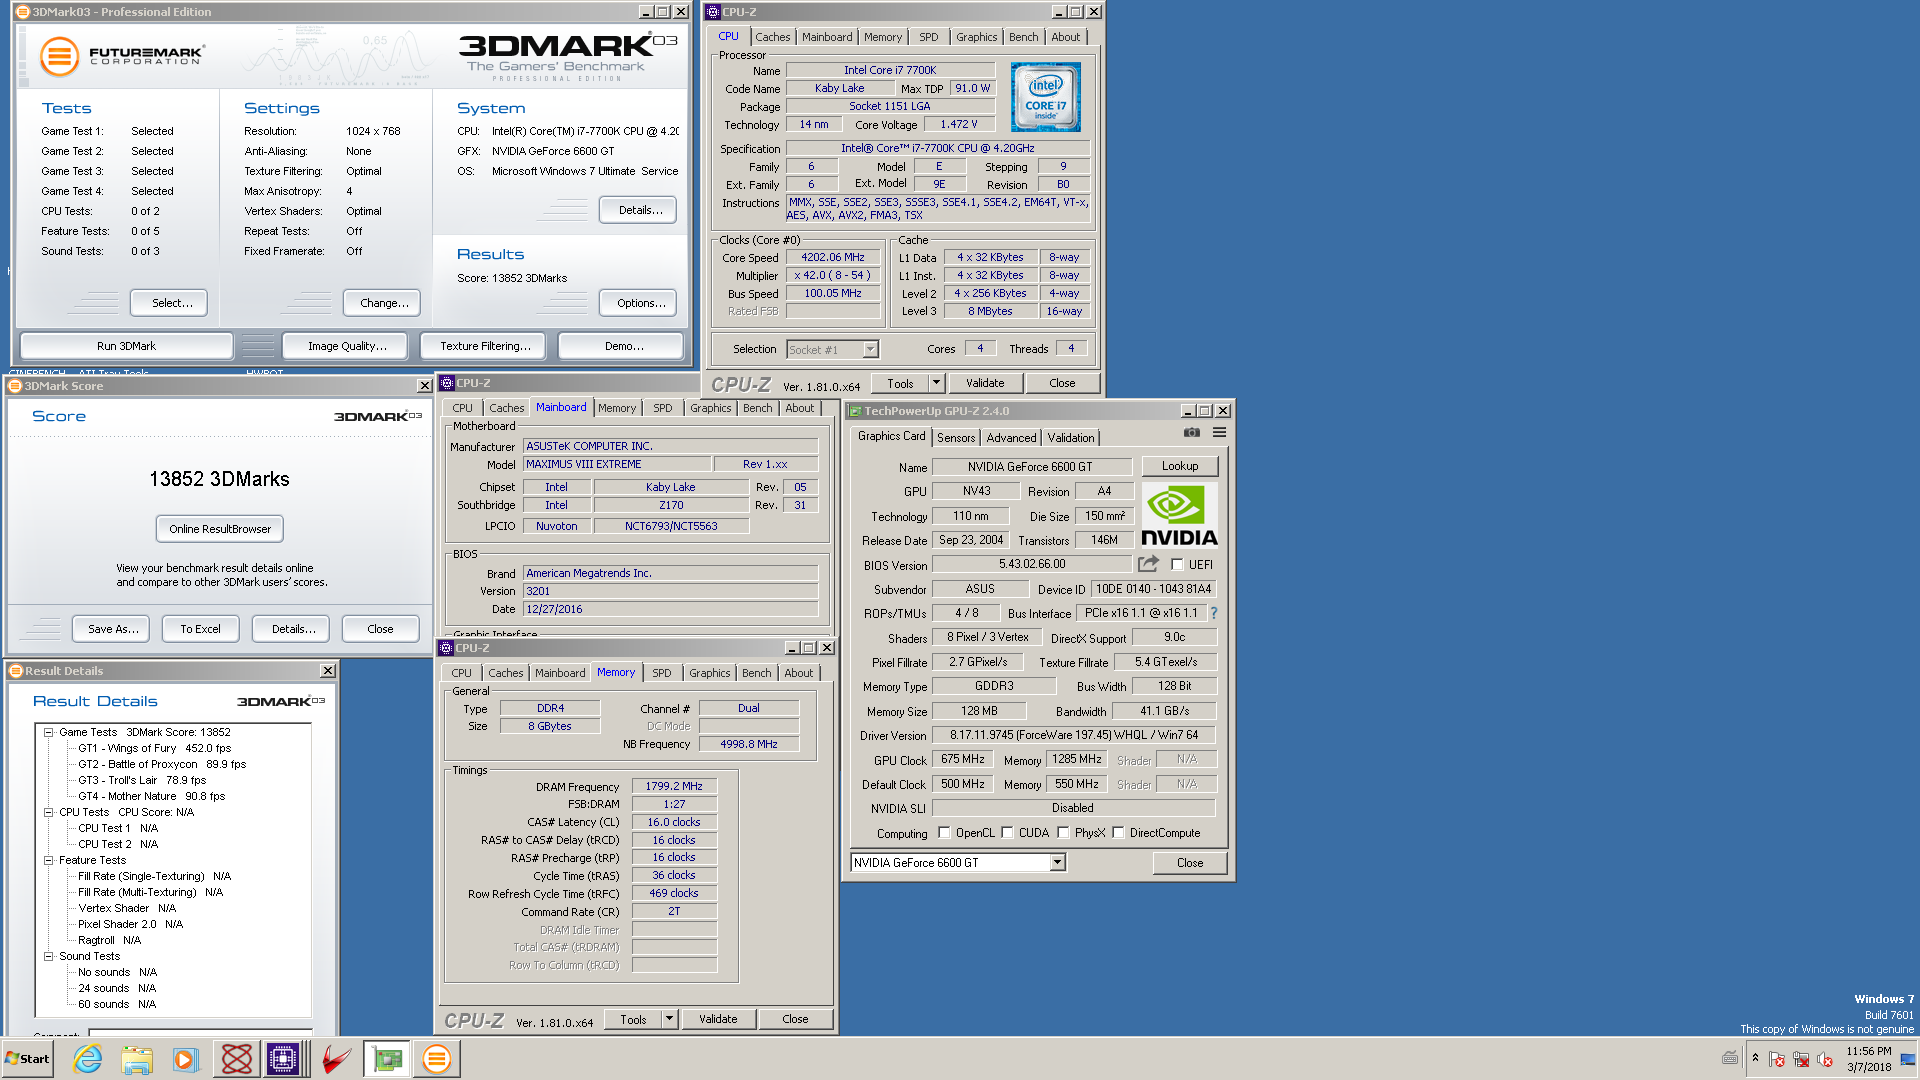This screenshot has width=1920, height=1080.
Task: Click the network disconnected tray icon
Action: pyautogui.click(x=1801, y=1059)
